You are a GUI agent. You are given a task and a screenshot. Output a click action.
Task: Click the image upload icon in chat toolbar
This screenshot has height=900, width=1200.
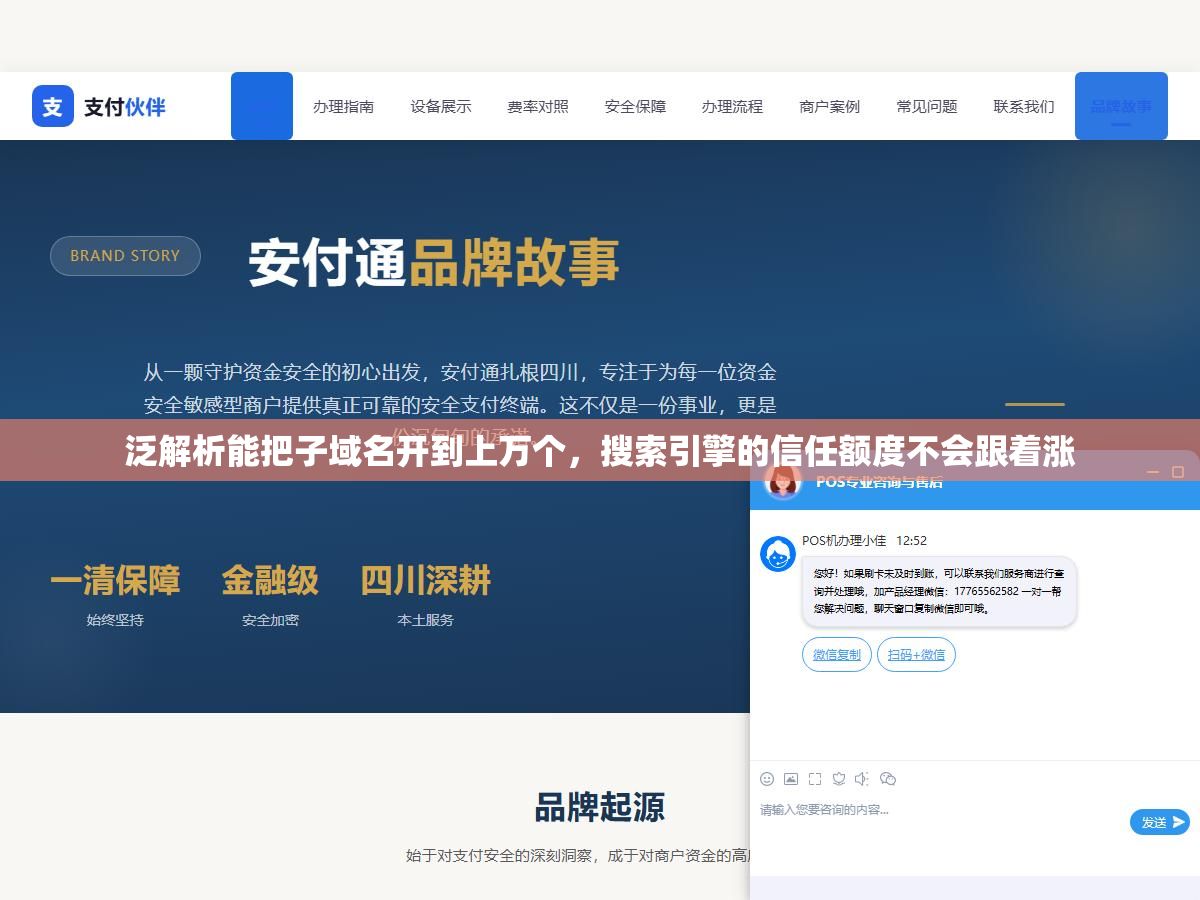[x=791, y=778]
